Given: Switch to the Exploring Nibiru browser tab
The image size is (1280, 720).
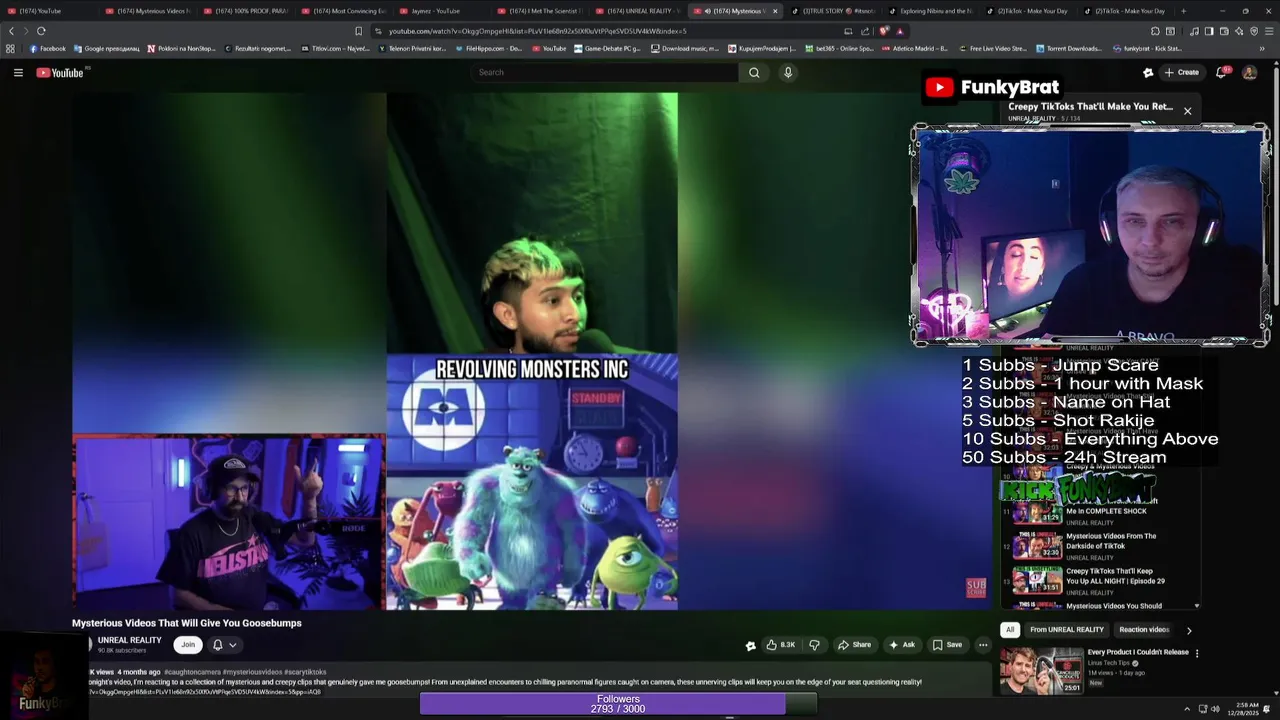Looking at the screenshot, I should tap(932, 11).
